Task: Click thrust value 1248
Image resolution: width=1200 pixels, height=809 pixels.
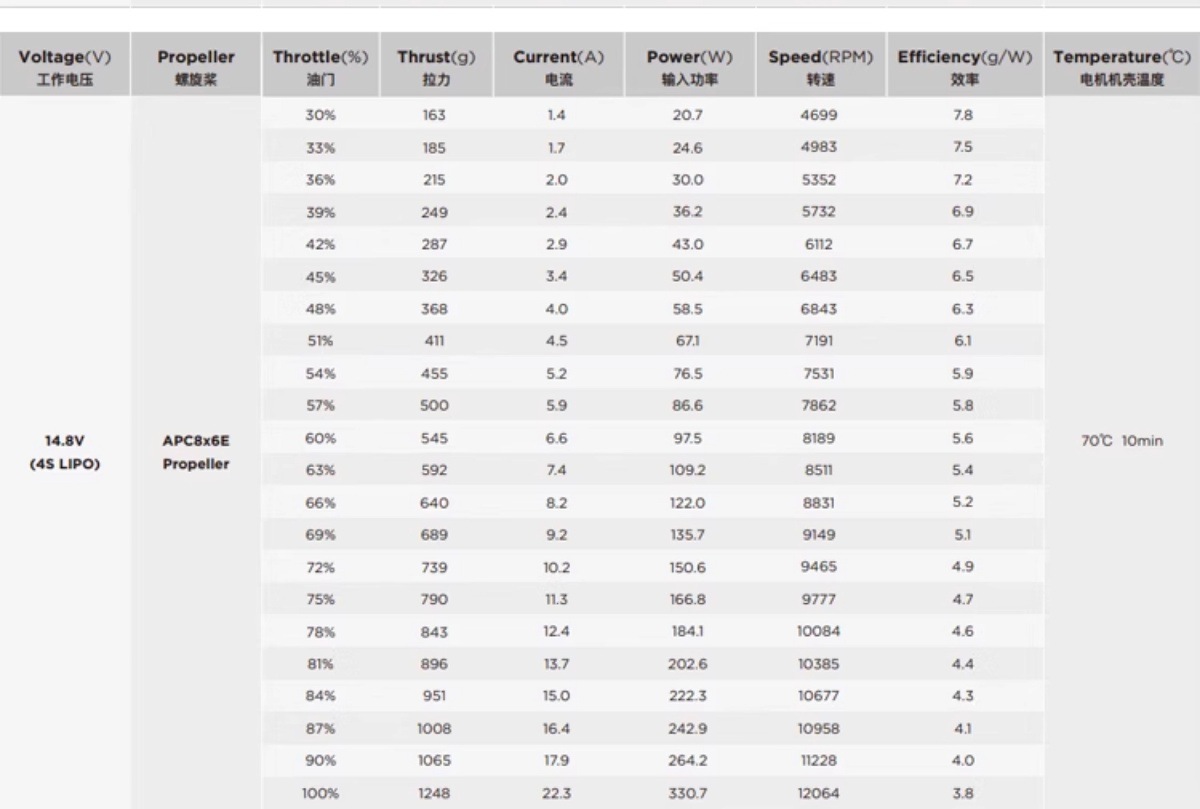Action: (434, 793)
